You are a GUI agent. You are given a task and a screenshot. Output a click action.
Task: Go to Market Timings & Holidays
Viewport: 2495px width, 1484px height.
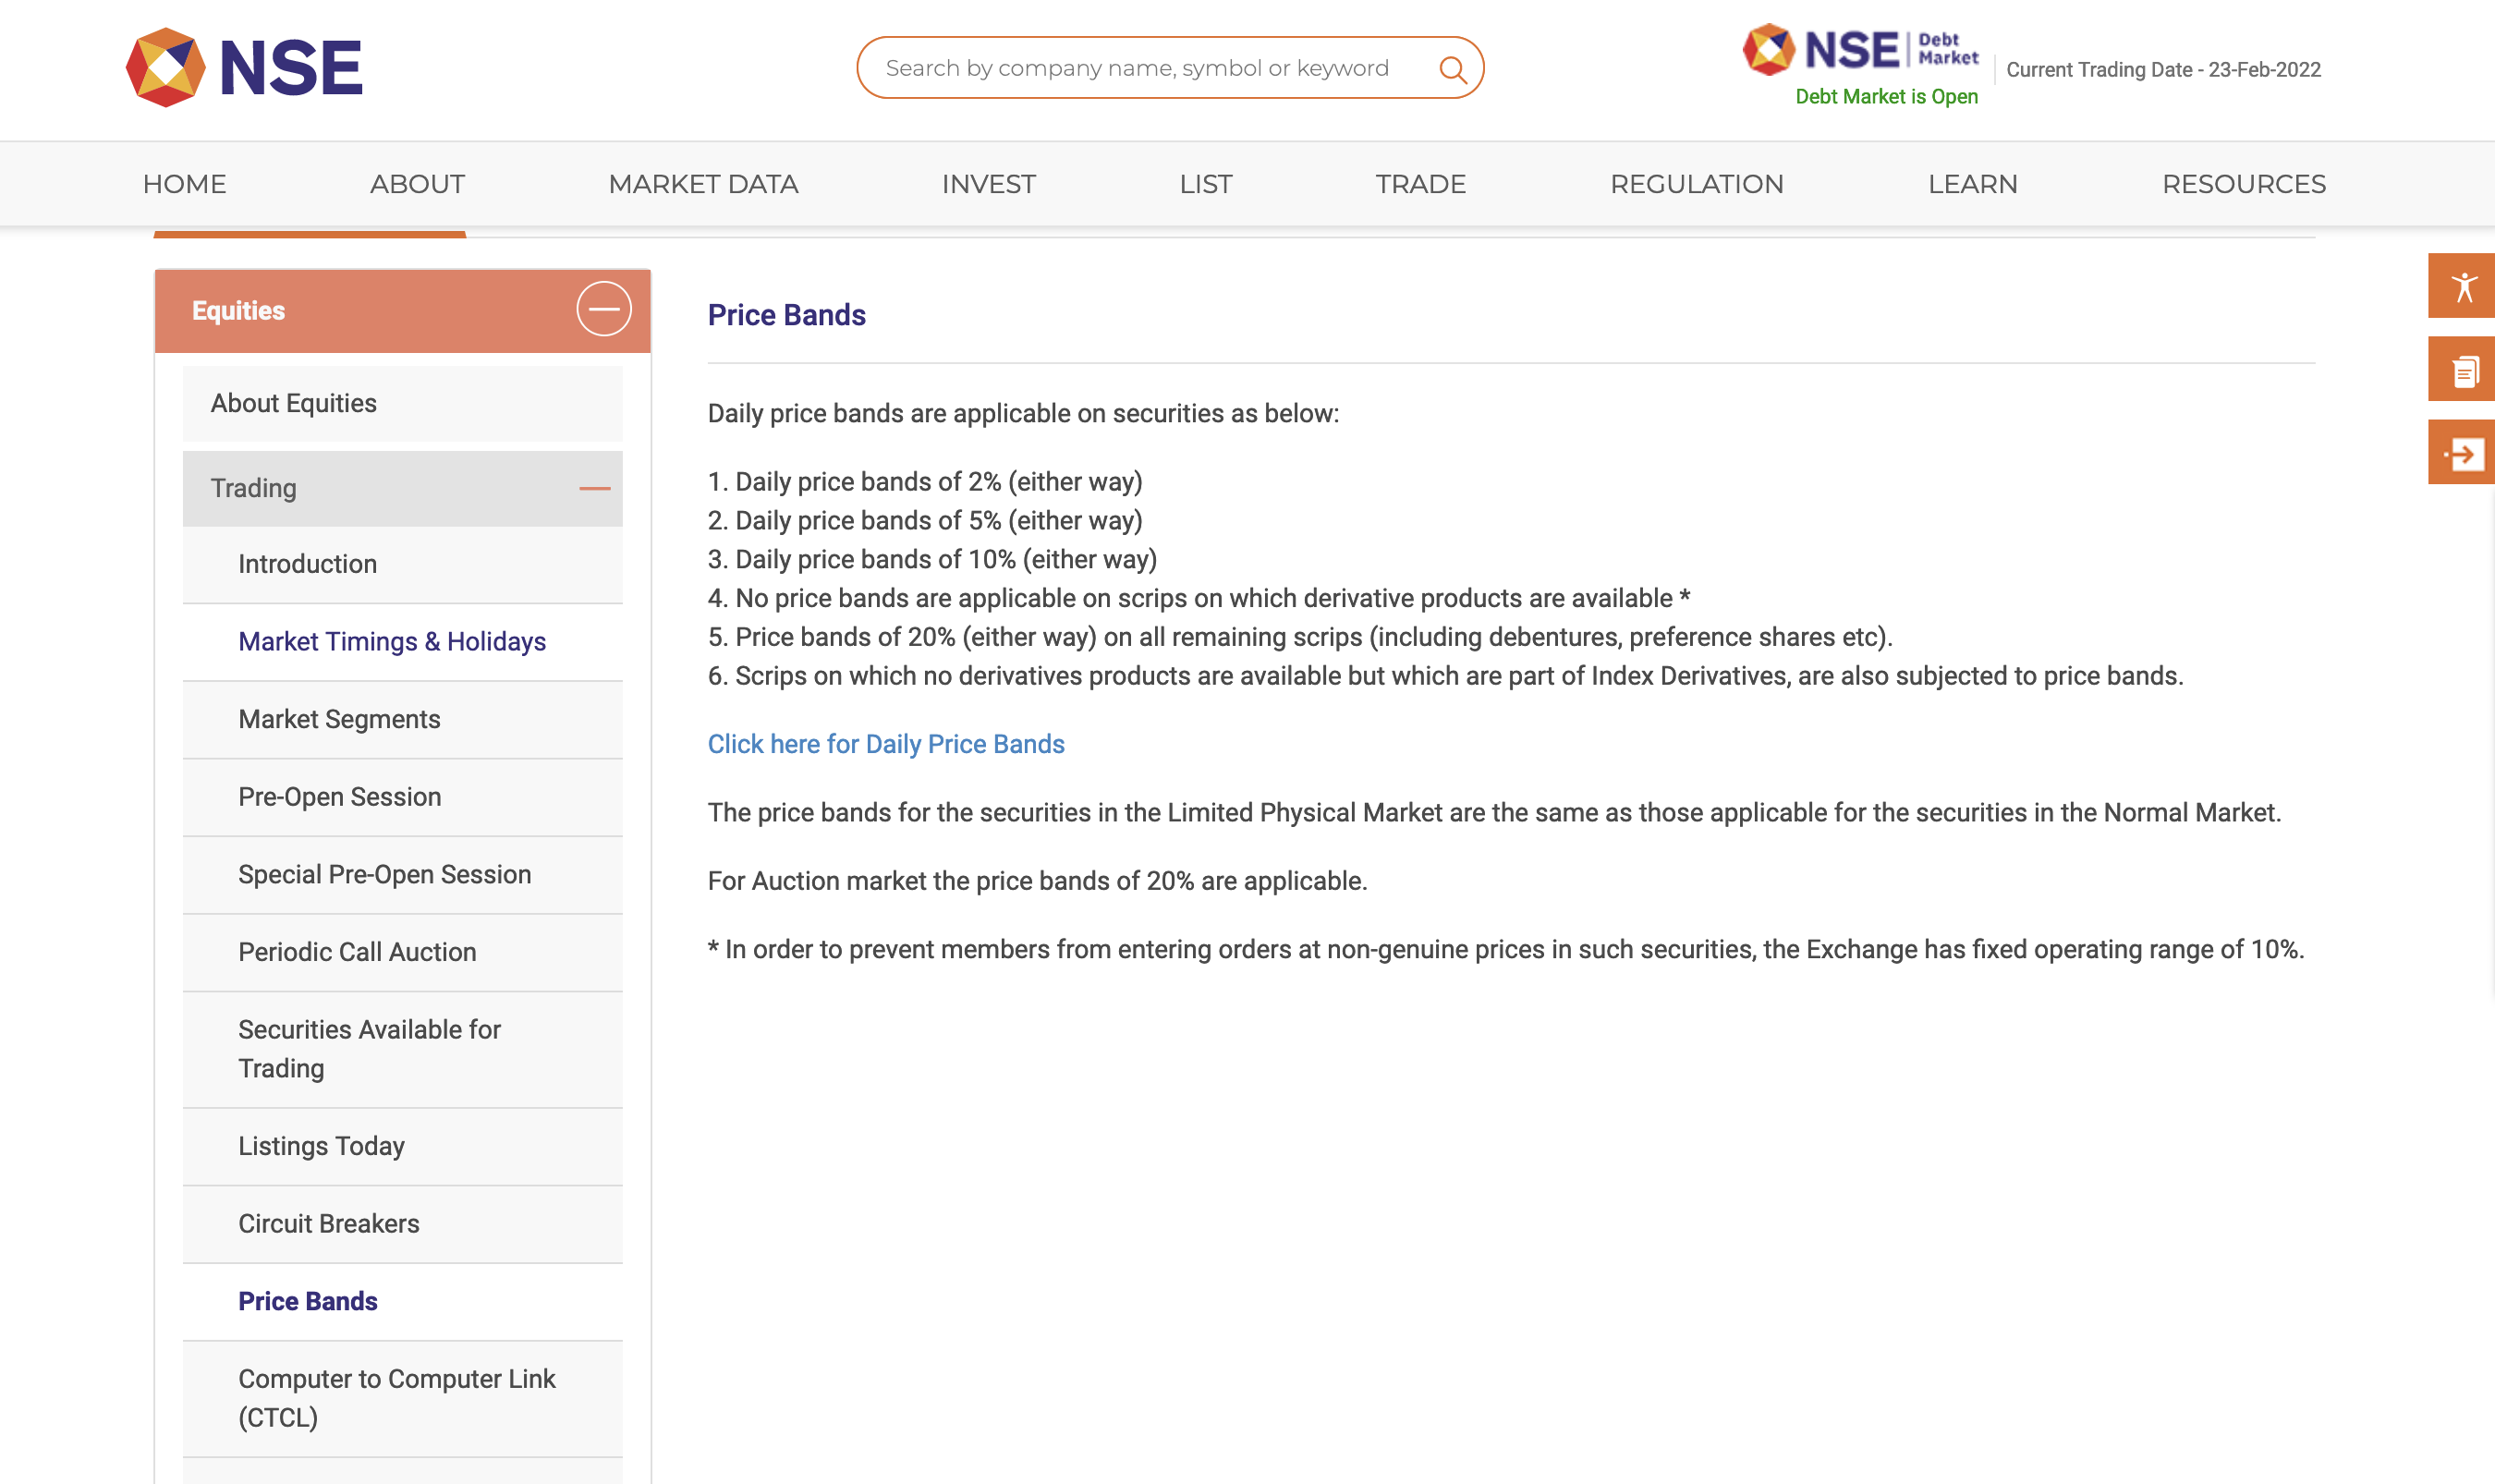(x=392, y=642)
